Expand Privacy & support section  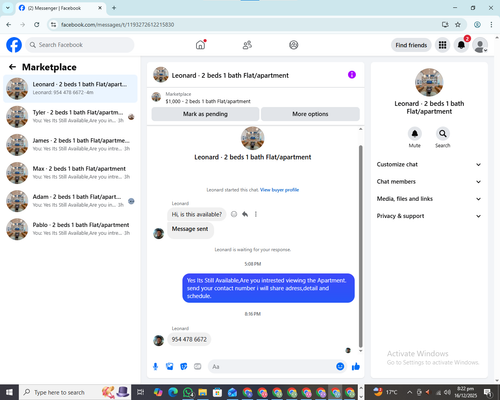[x=429, y=216]
